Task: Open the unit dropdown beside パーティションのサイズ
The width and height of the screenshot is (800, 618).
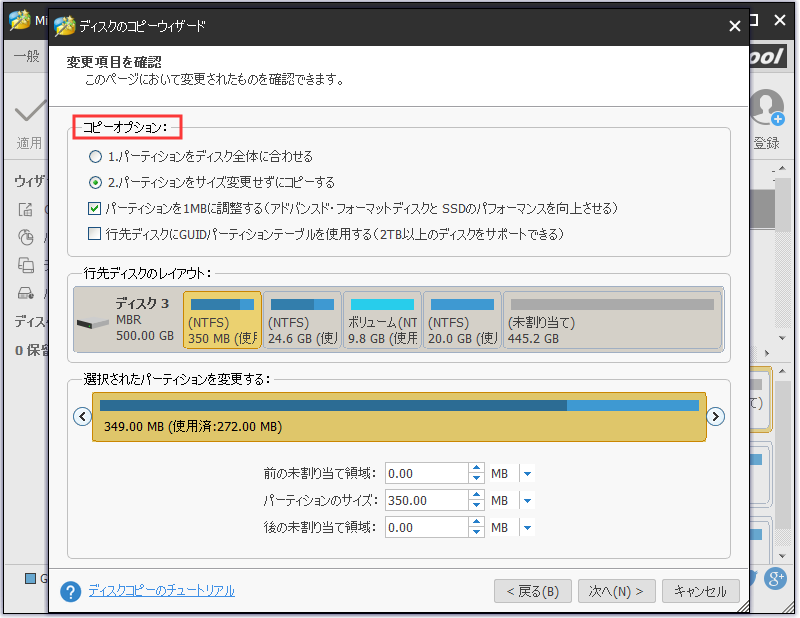Action: pyautogui.click(x=526, y=500)
